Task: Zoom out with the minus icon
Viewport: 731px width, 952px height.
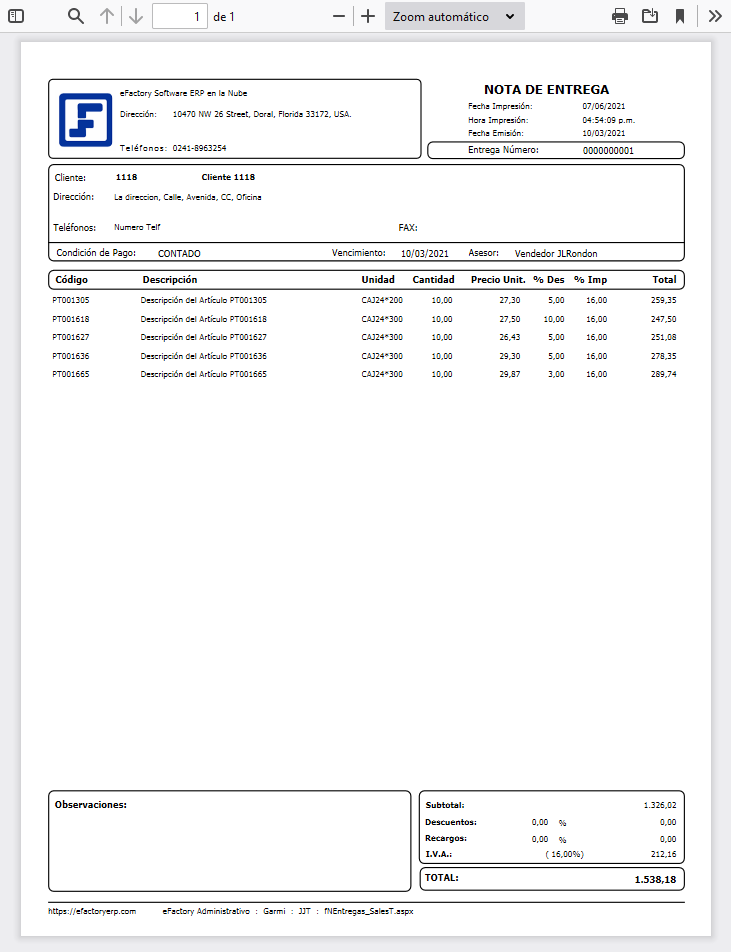Action: click(339, 16)
